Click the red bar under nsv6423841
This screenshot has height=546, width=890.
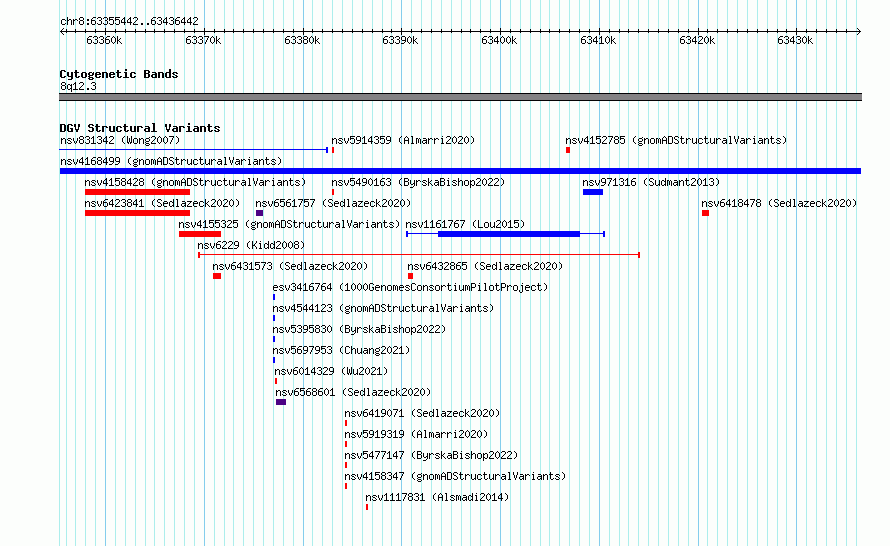pyautogui.click(x=137, y=213)
